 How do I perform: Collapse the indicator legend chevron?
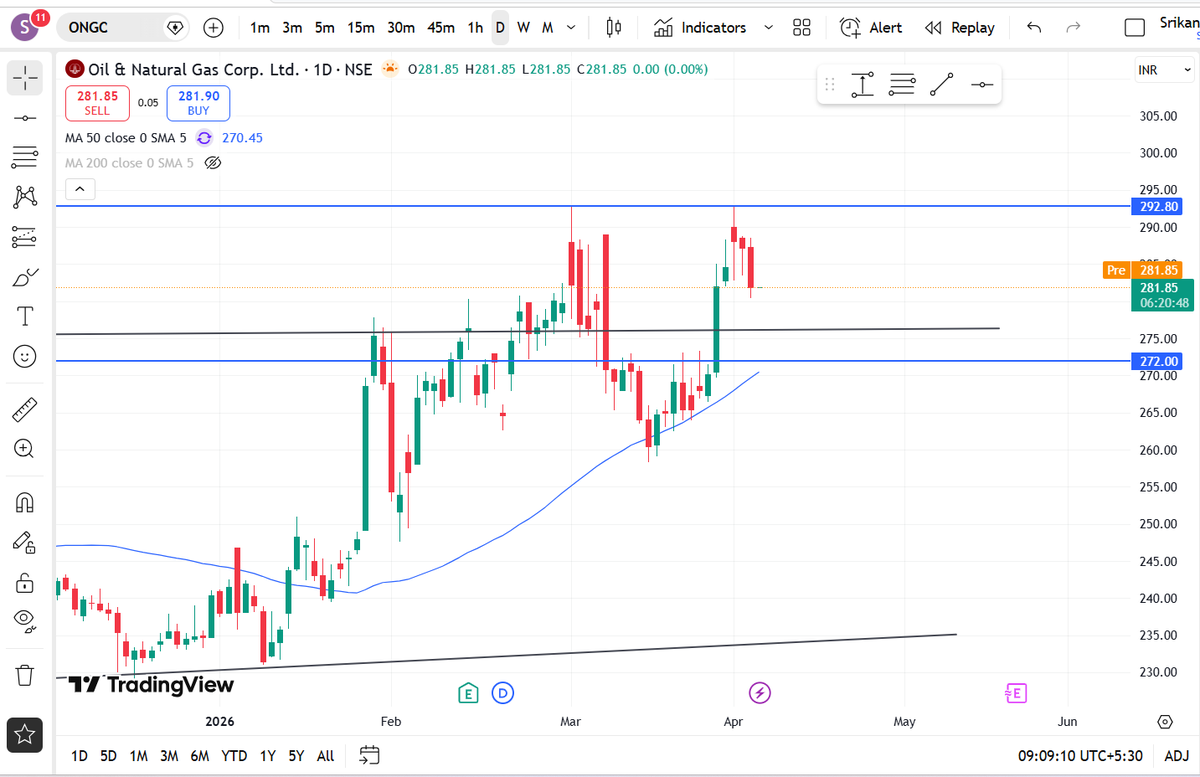[80, 188]
